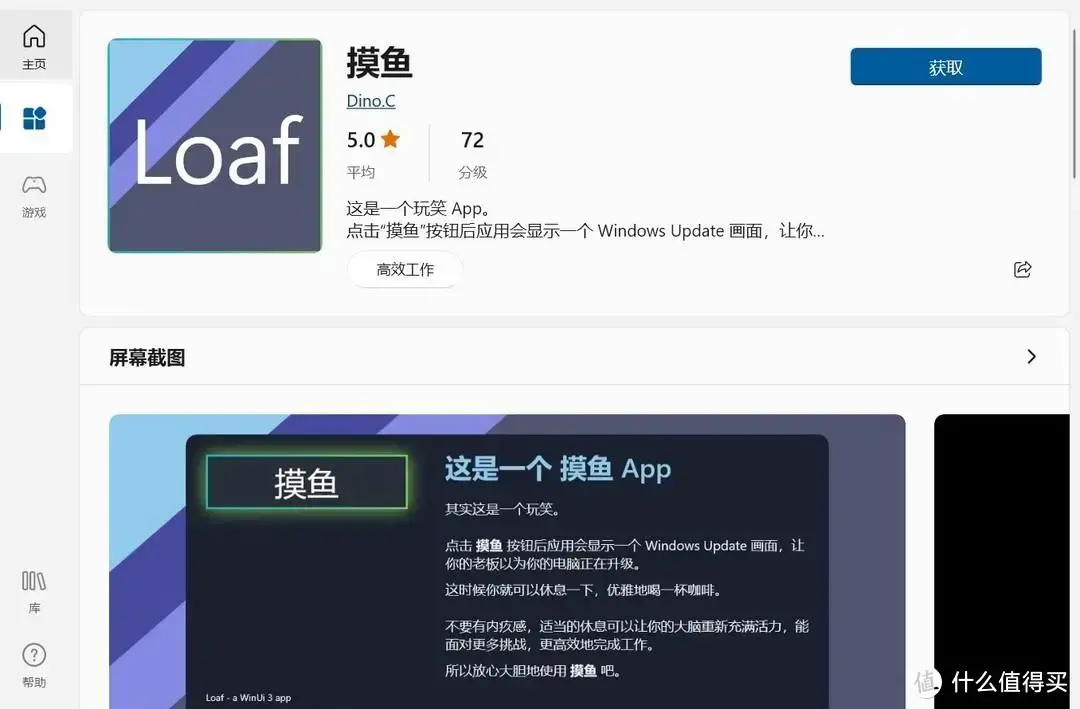The width and height of the screenshot is (1080, 709).
Task: Click the Loaf app logo
Action: (x=214, y=145)
